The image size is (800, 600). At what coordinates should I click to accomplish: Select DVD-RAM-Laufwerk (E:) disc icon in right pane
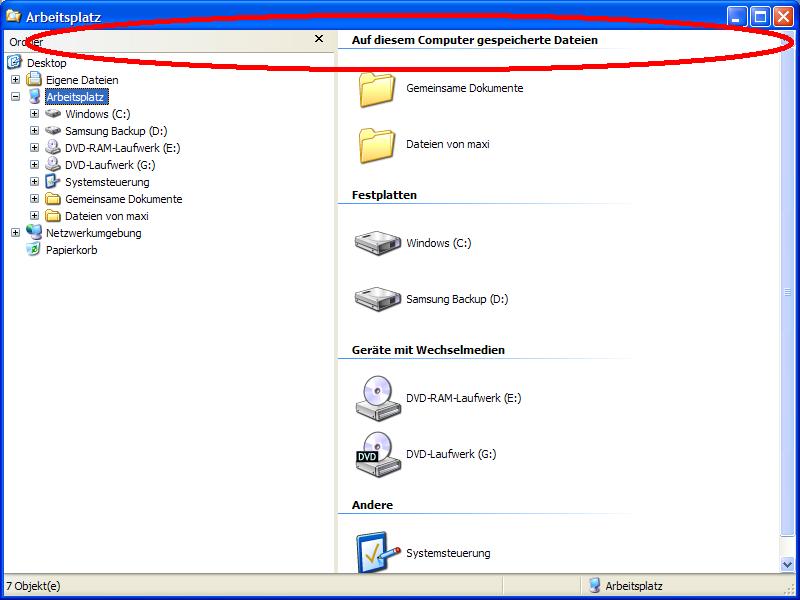point(378,398)
